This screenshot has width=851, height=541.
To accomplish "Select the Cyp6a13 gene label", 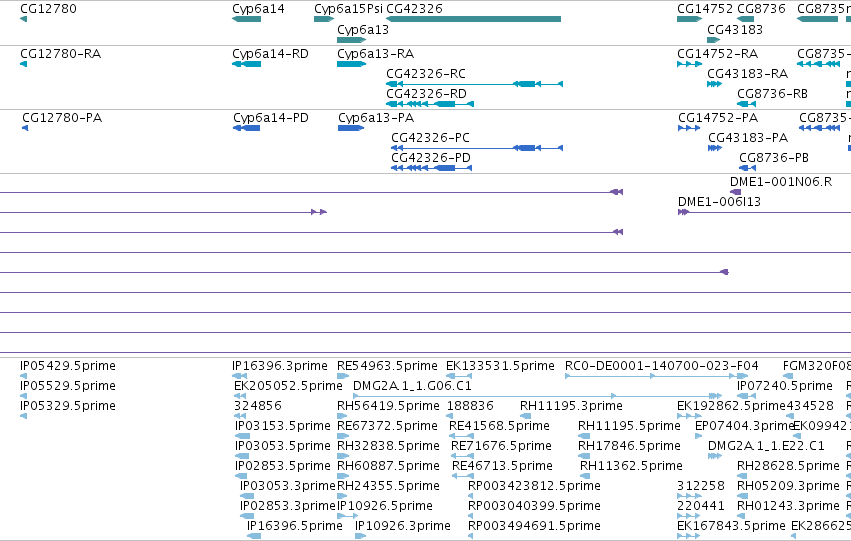I will click(363, 30).
